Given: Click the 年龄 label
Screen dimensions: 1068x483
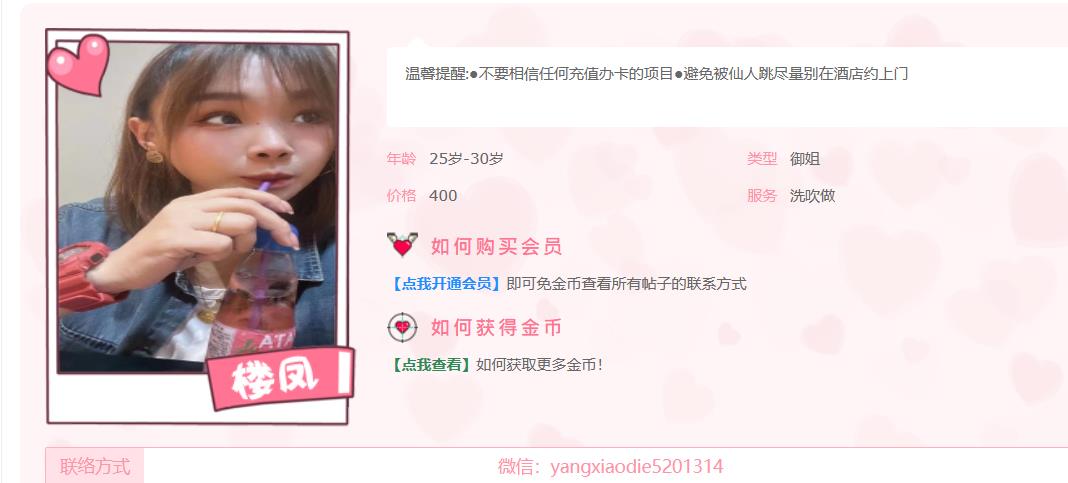Looking at the screenshot, I should [401, 159].
